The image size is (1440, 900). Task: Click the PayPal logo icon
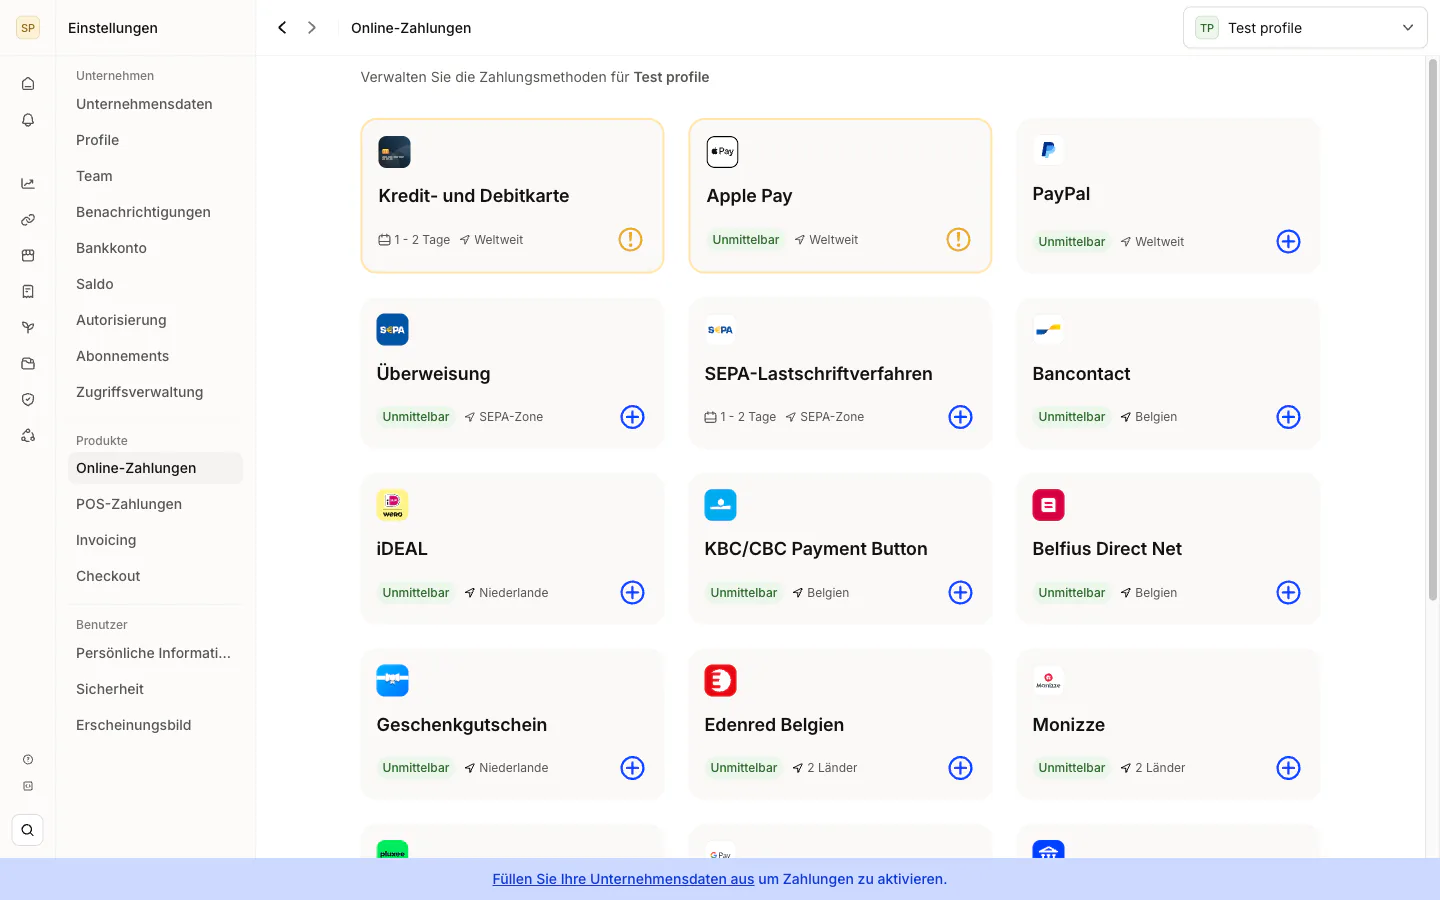[1048, 150]
